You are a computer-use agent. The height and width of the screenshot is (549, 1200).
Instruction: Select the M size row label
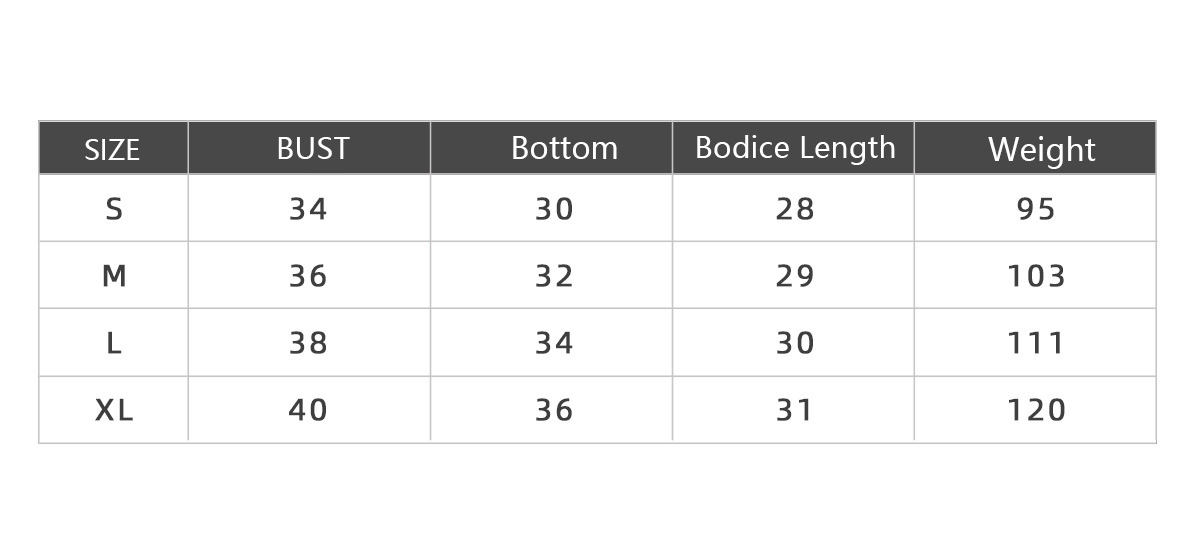pos(114,276)
